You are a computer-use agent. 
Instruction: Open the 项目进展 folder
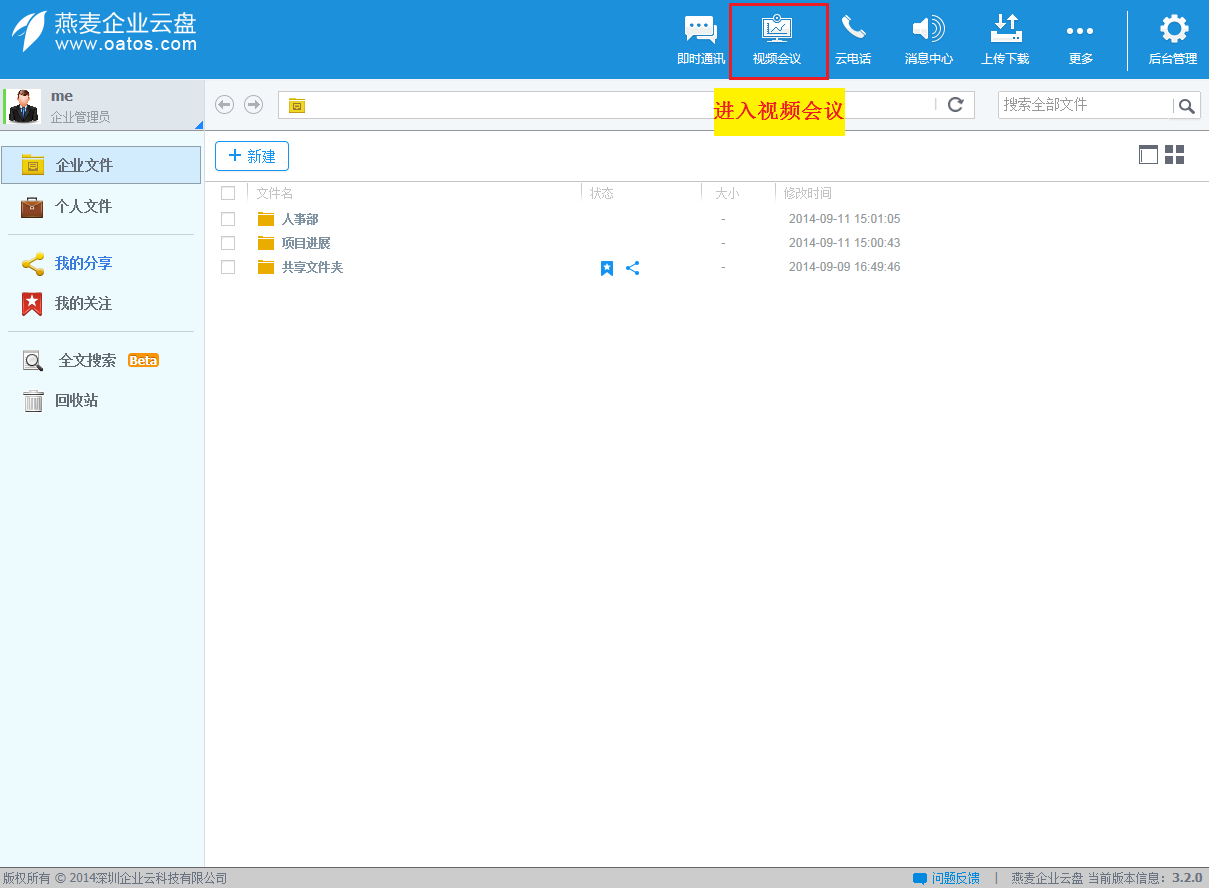point(306,243)
